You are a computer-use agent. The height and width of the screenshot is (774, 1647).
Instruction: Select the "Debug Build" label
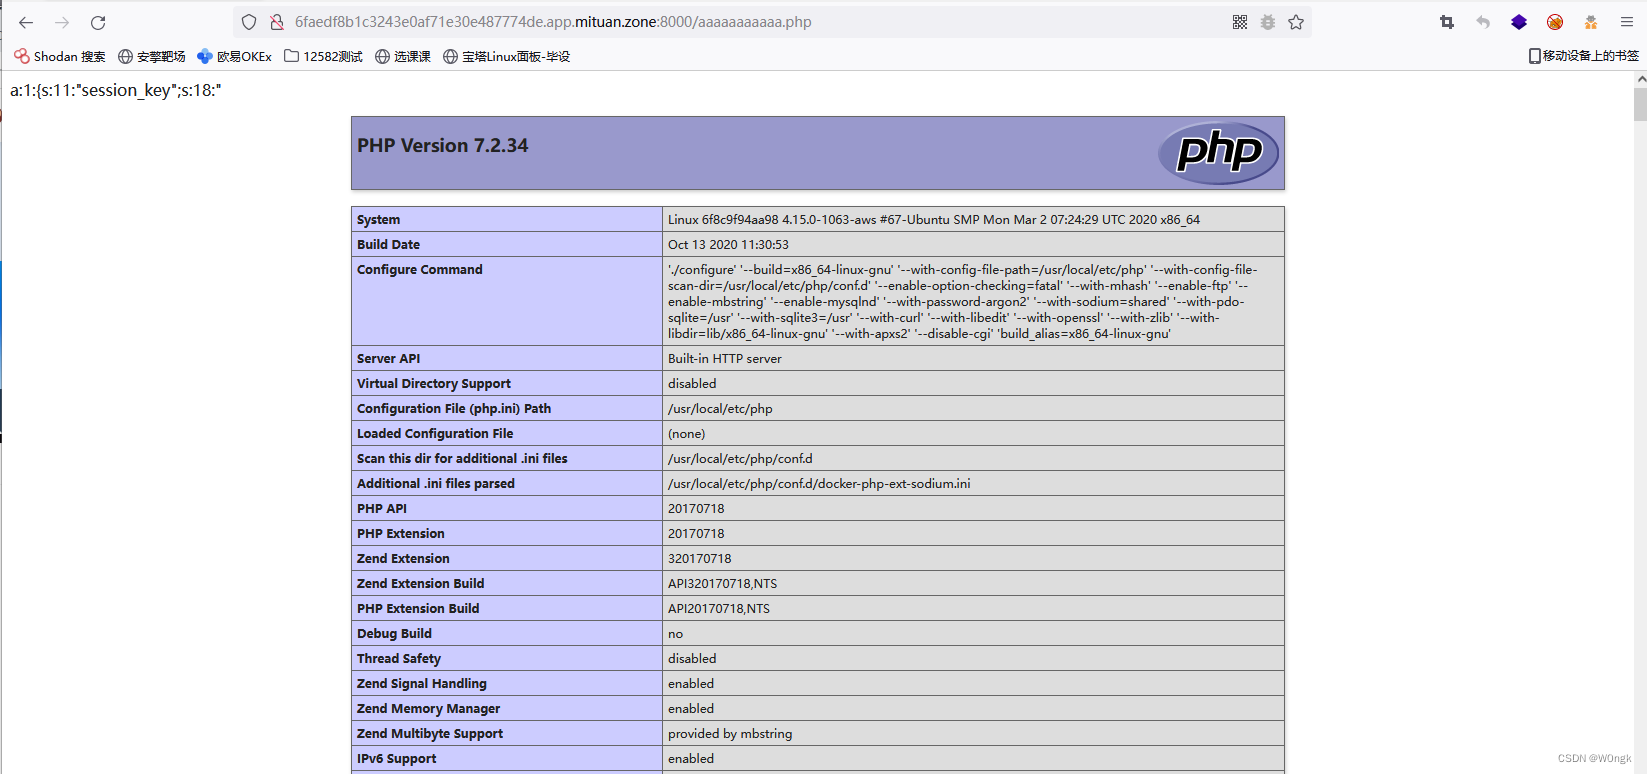pos(394,634)
